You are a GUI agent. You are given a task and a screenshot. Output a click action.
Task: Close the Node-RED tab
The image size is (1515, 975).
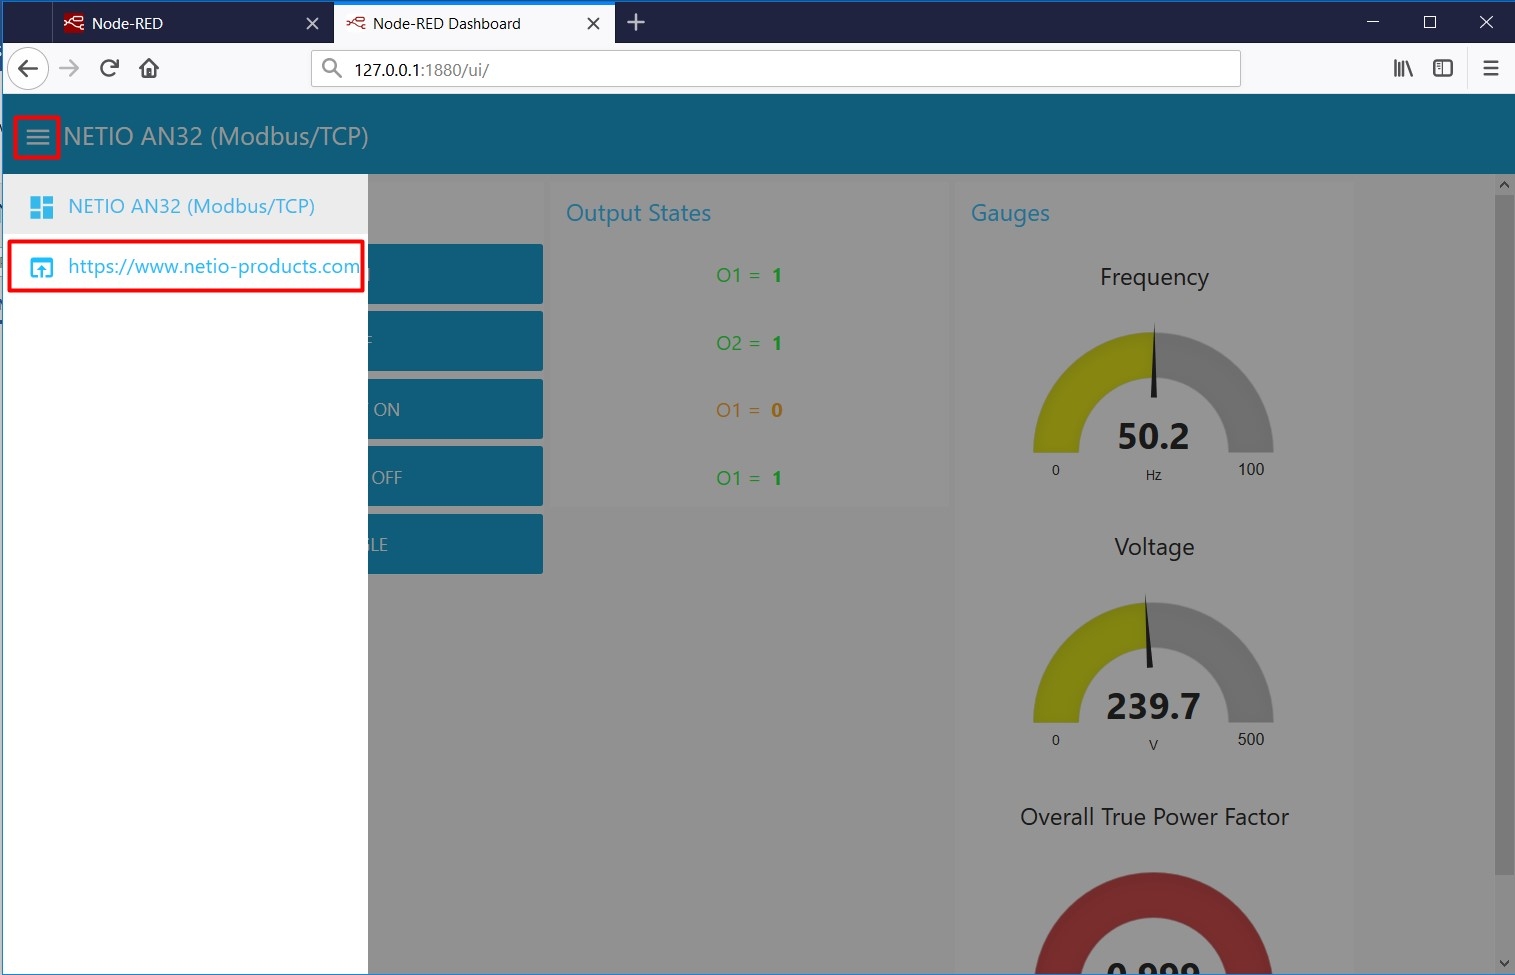[x=312, y=23]
